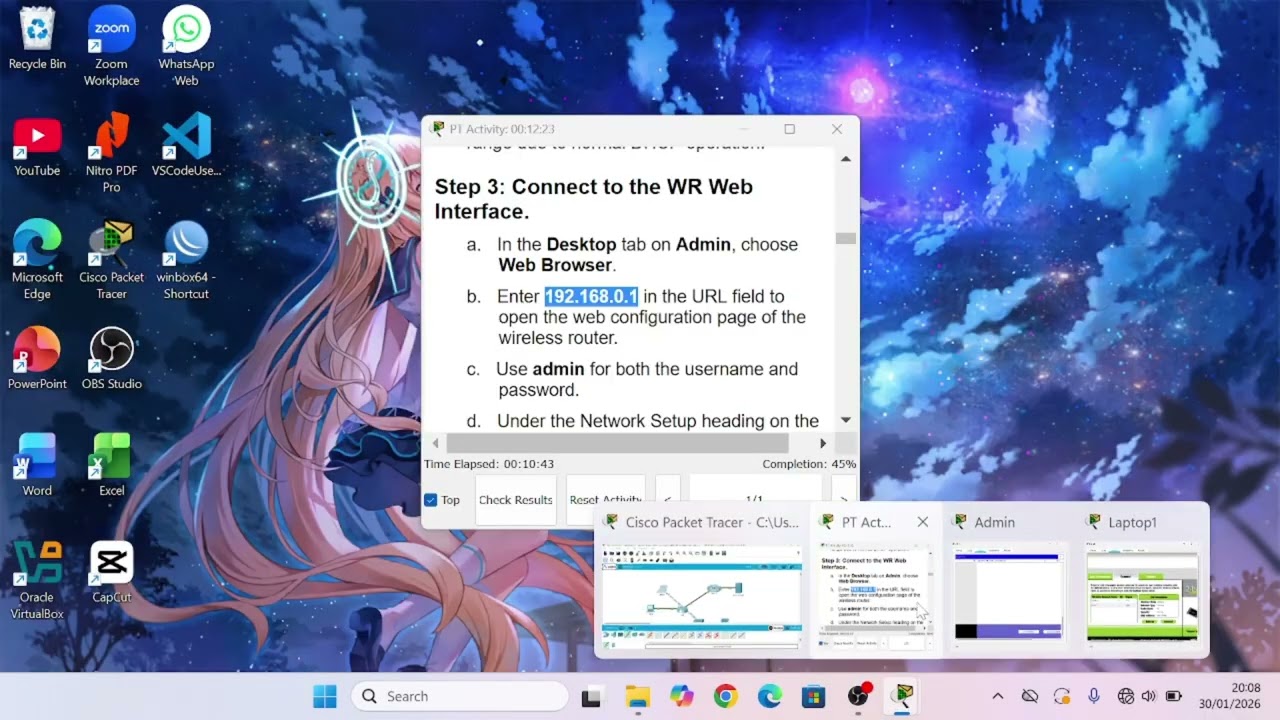Launch Oracle VirtualBox from the desktop
The width and height of the screenshot is (1280, 720).
[37, 580]
